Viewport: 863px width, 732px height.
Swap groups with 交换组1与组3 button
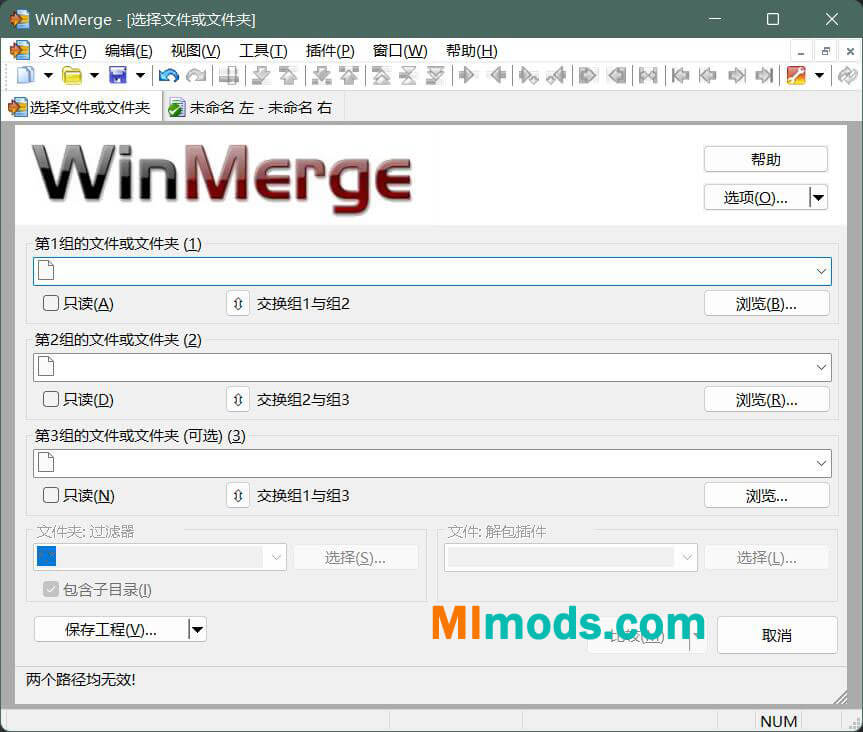pyautogui.click(x=238, y=495)
